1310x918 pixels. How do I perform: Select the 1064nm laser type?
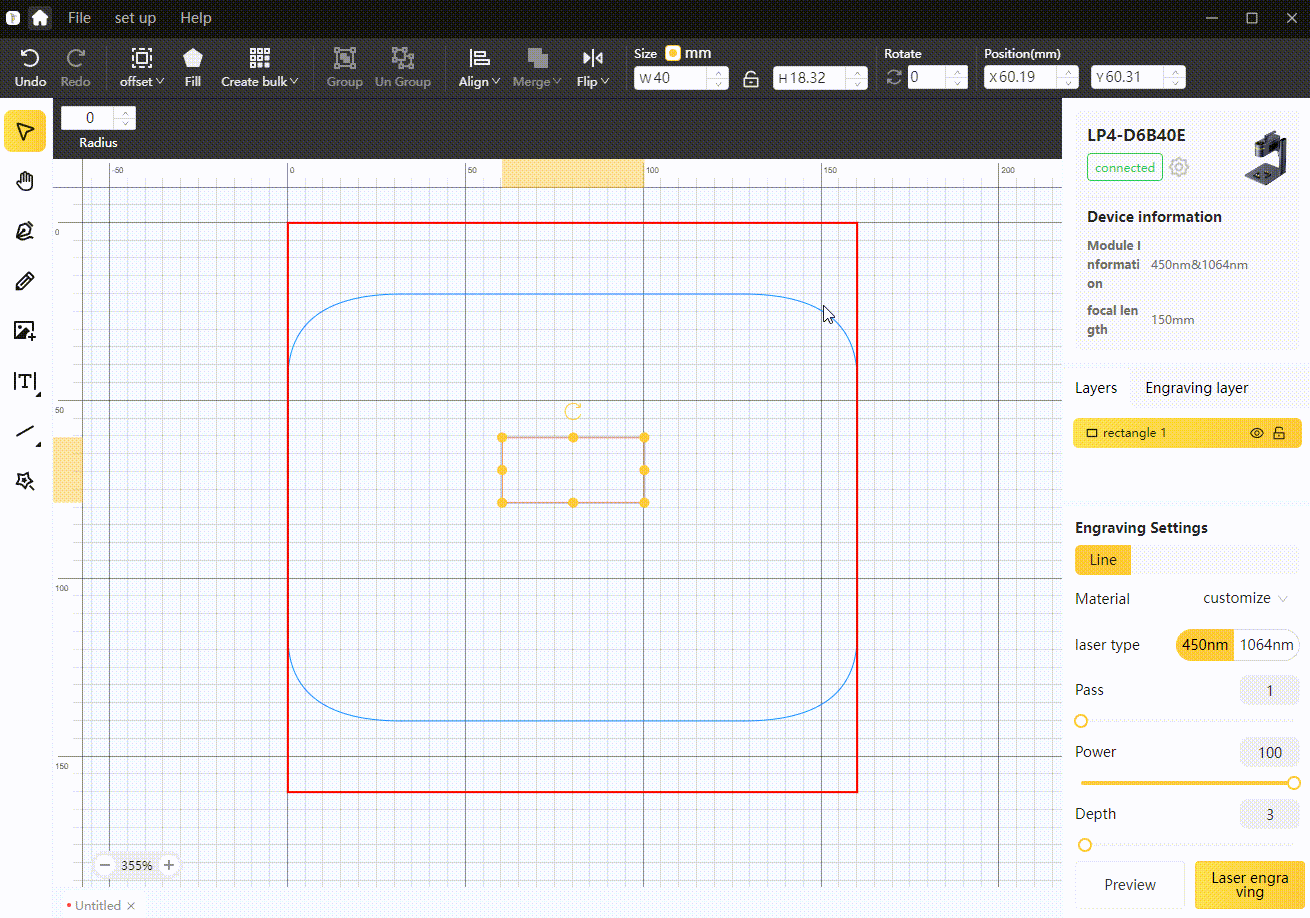[x=1266, y=645]
